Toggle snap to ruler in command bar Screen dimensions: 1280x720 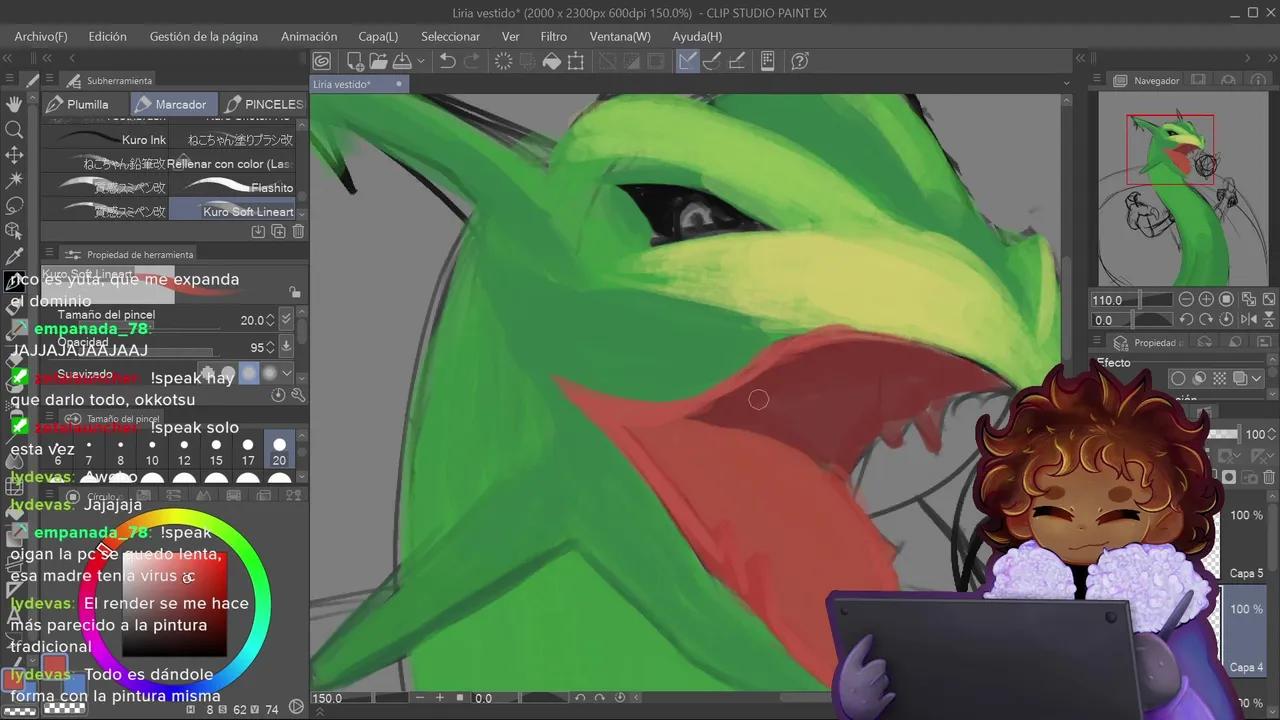(x=687, y=61)
